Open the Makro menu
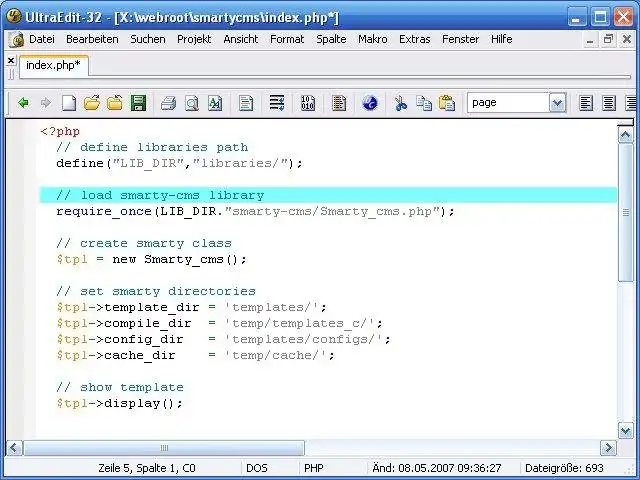 pyautogui.click(x=373, y=39)
